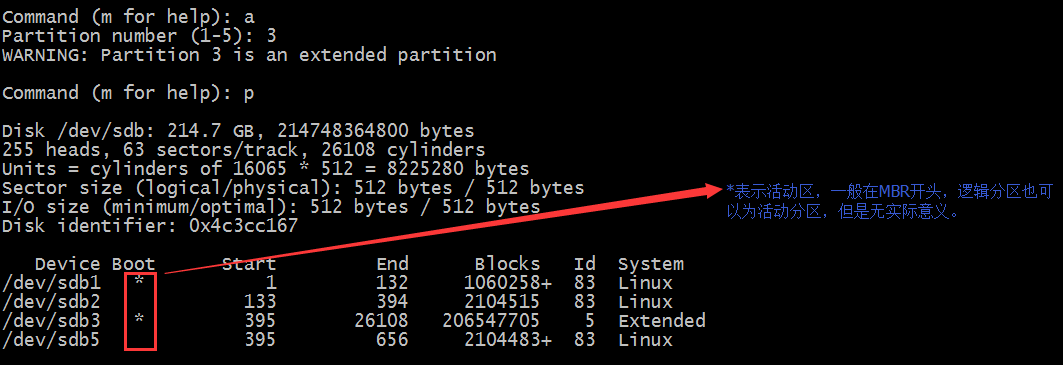
Task: Click the /dev/sdb2 device entry
Action: click(x=52, y=302)
